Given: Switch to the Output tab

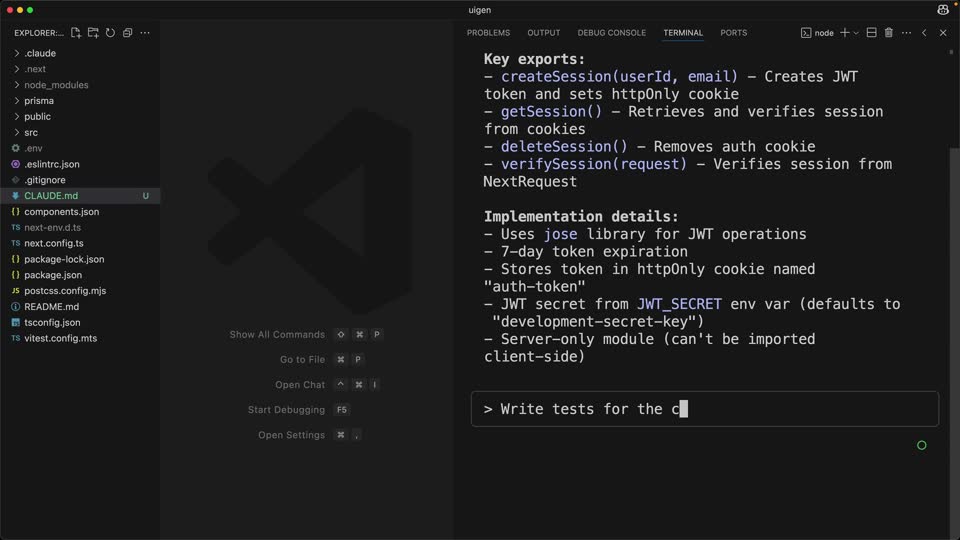Looking at the screenshot, I should (544, 33).
